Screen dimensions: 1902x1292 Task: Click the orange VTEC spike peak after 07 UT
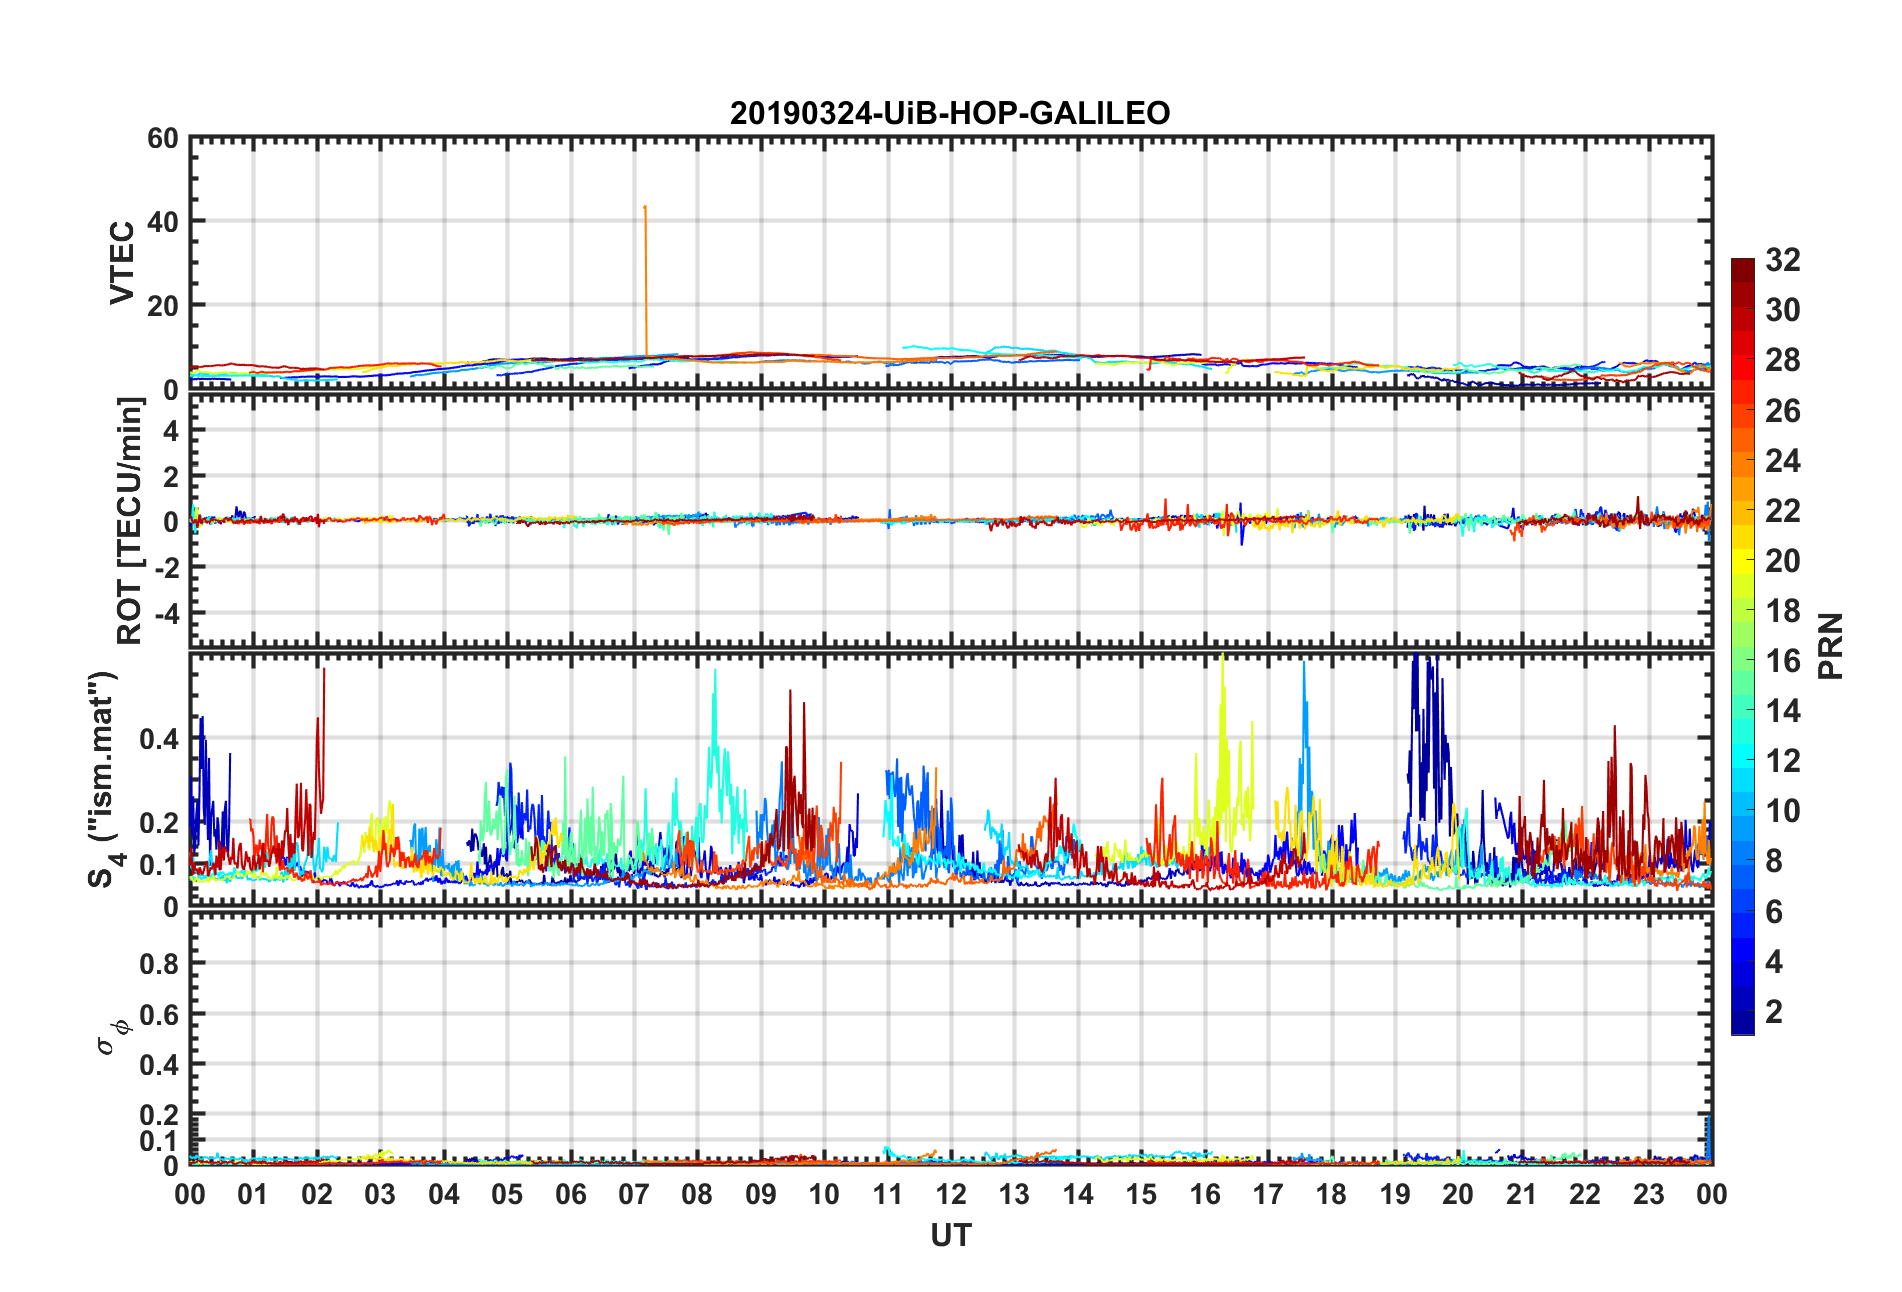pos(645,208)
